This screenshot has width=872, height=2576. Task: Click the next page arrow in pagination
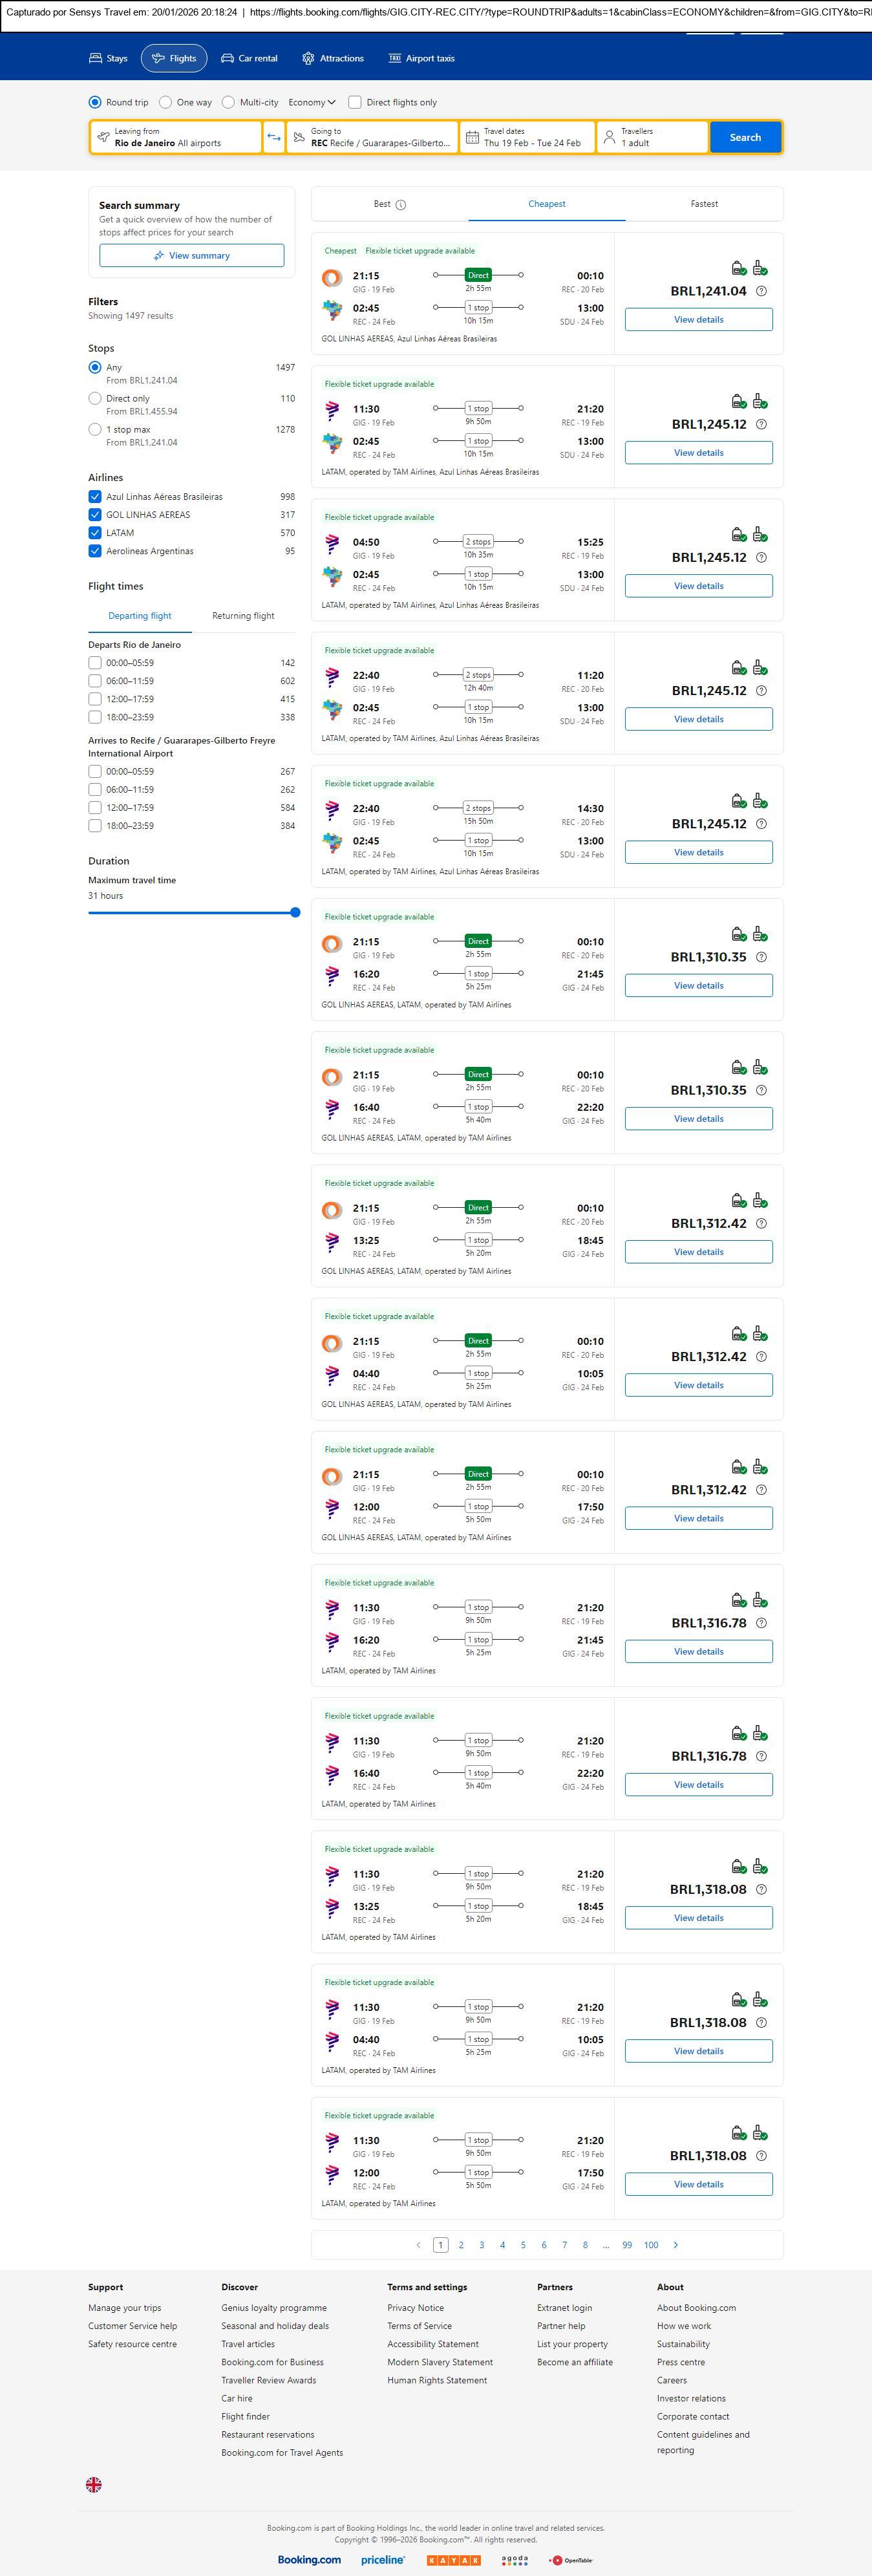click(676, 2245)
